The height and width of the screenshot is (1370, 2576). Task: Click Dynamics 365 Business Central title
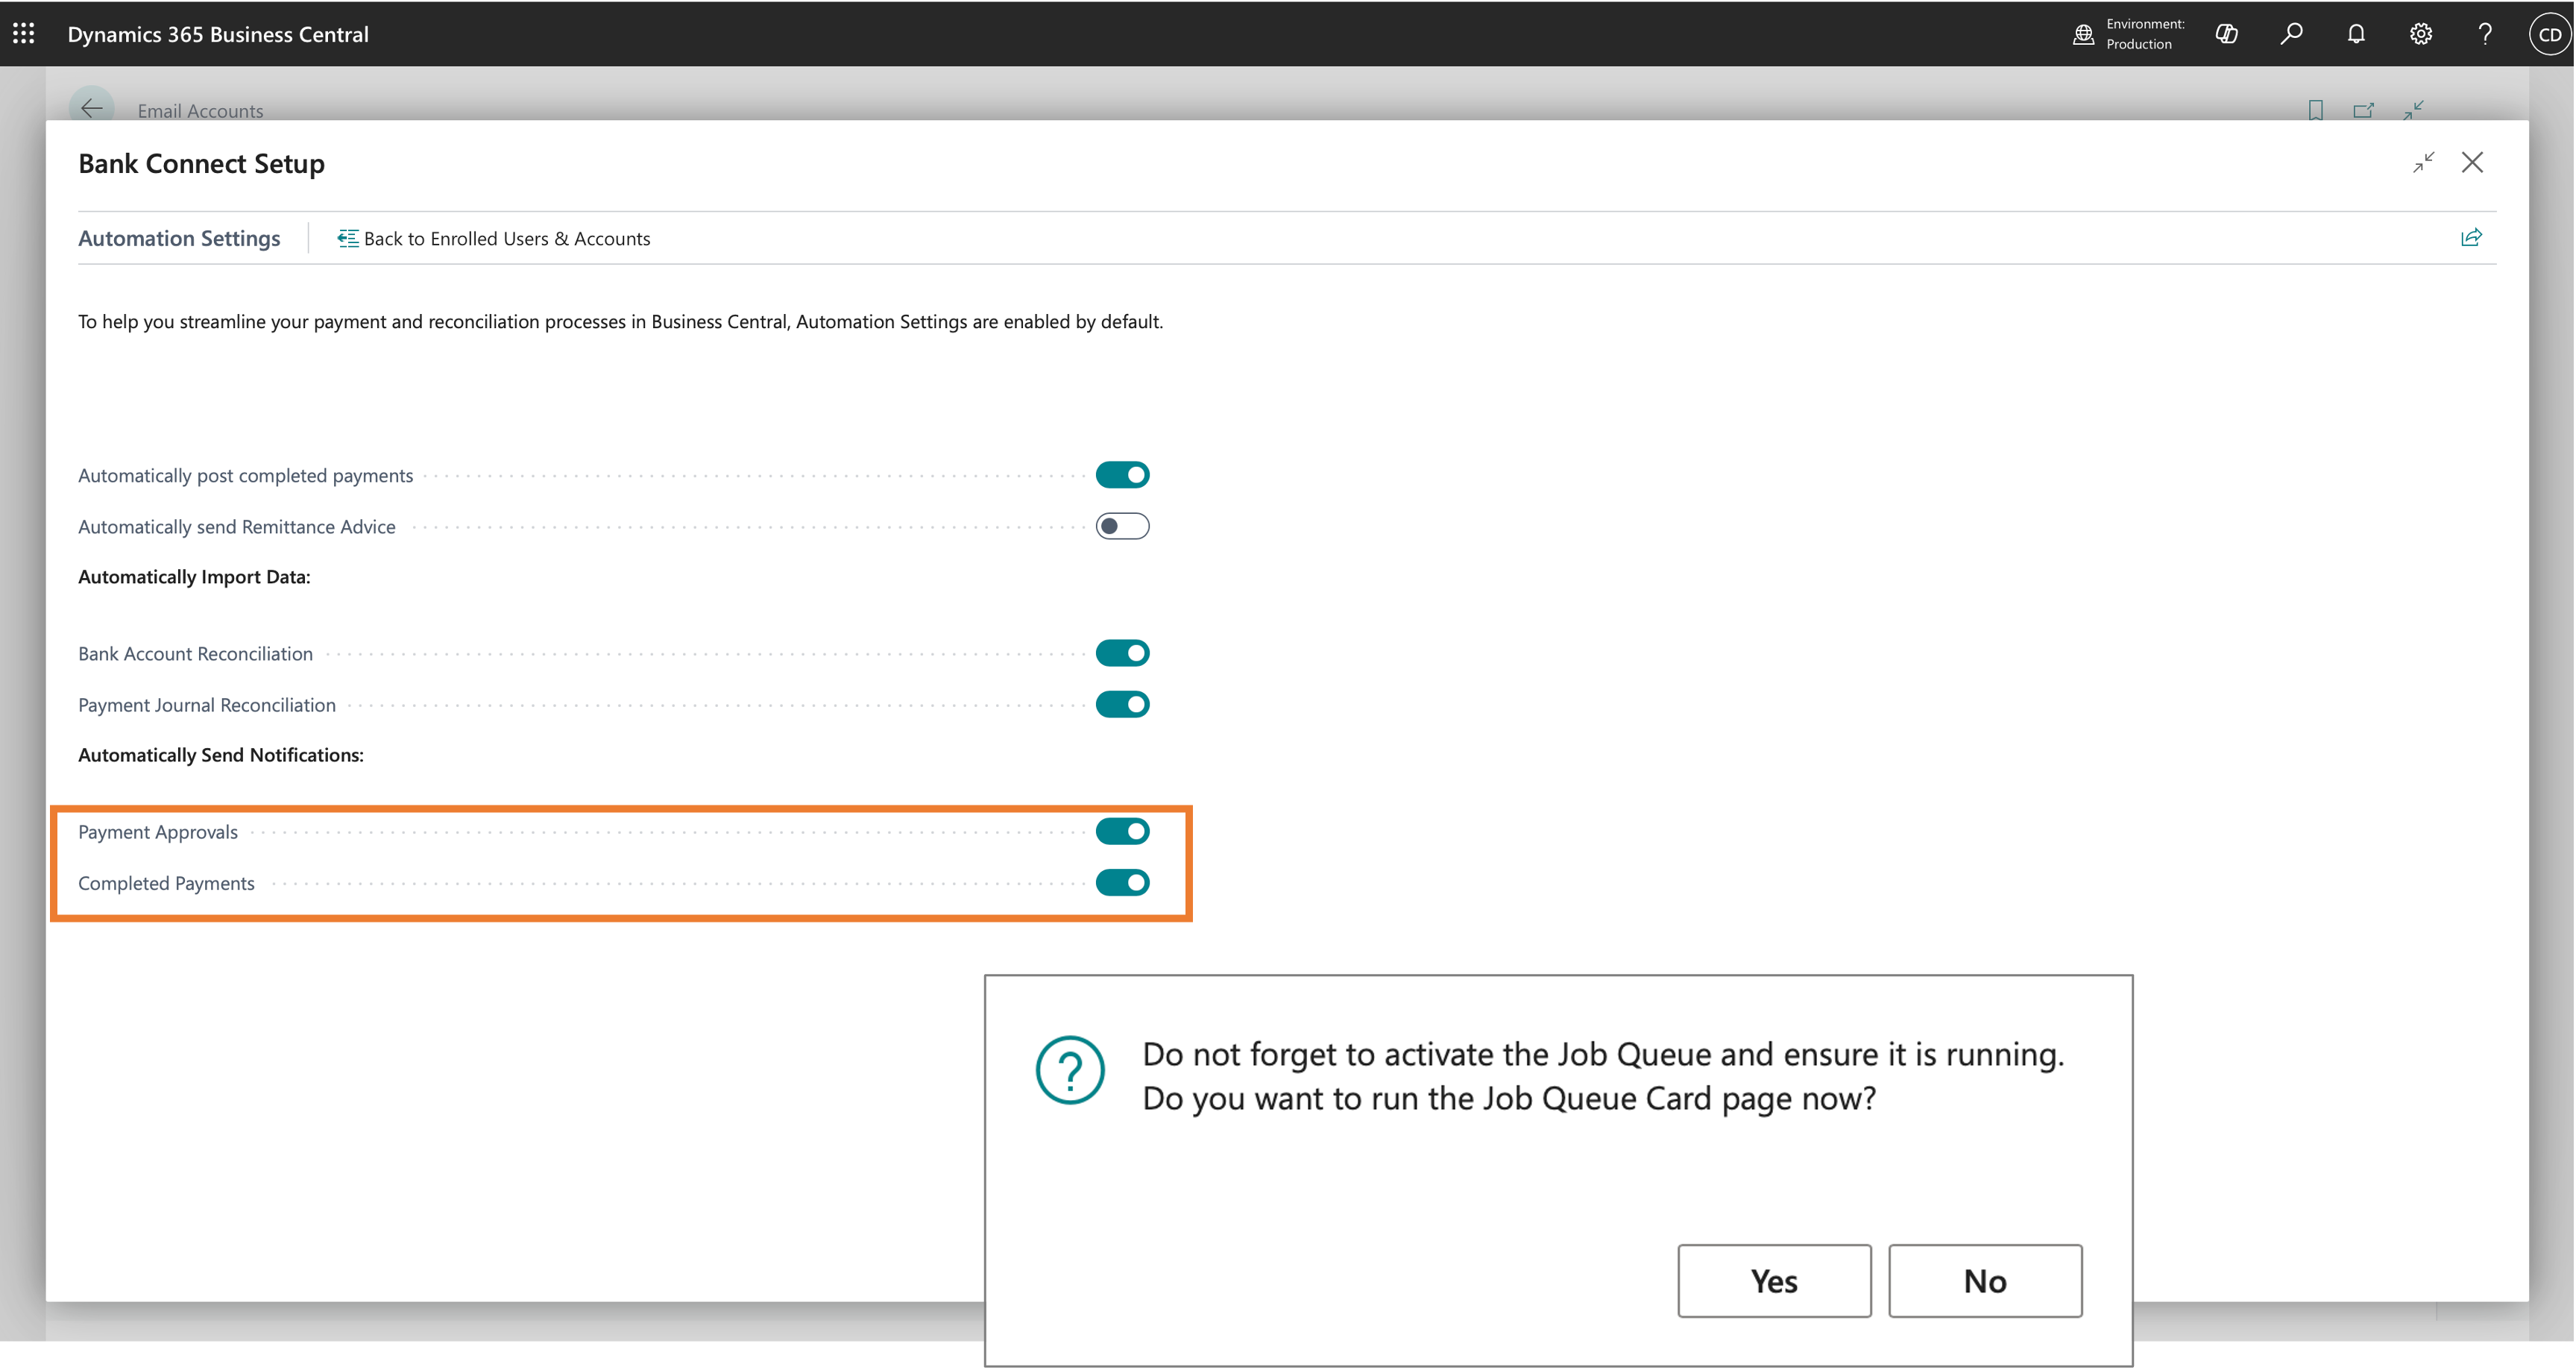pos(218,34)
